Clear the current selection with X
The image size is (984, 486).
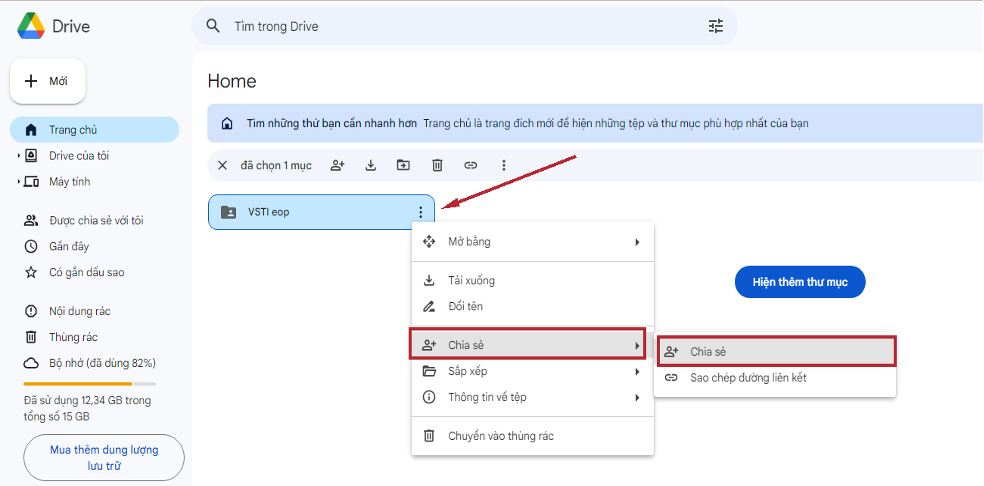[x=222, y=165]
